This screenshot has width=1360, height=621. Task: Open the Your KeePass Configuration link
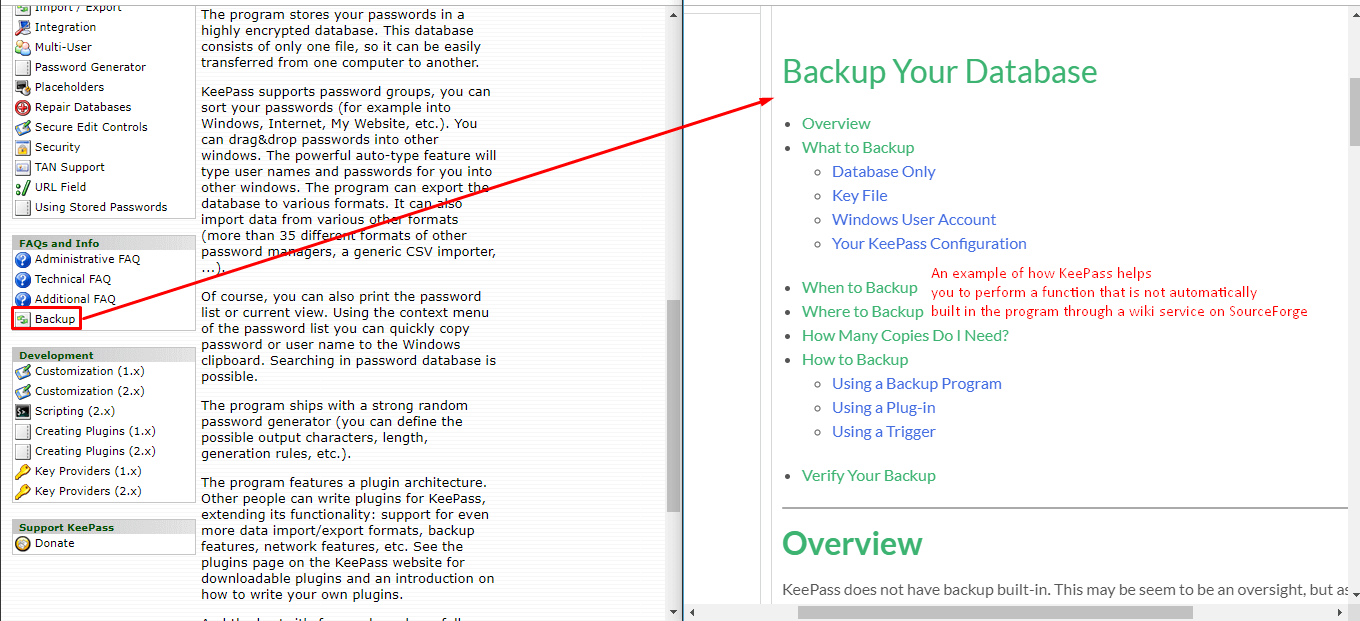(929, 244)
